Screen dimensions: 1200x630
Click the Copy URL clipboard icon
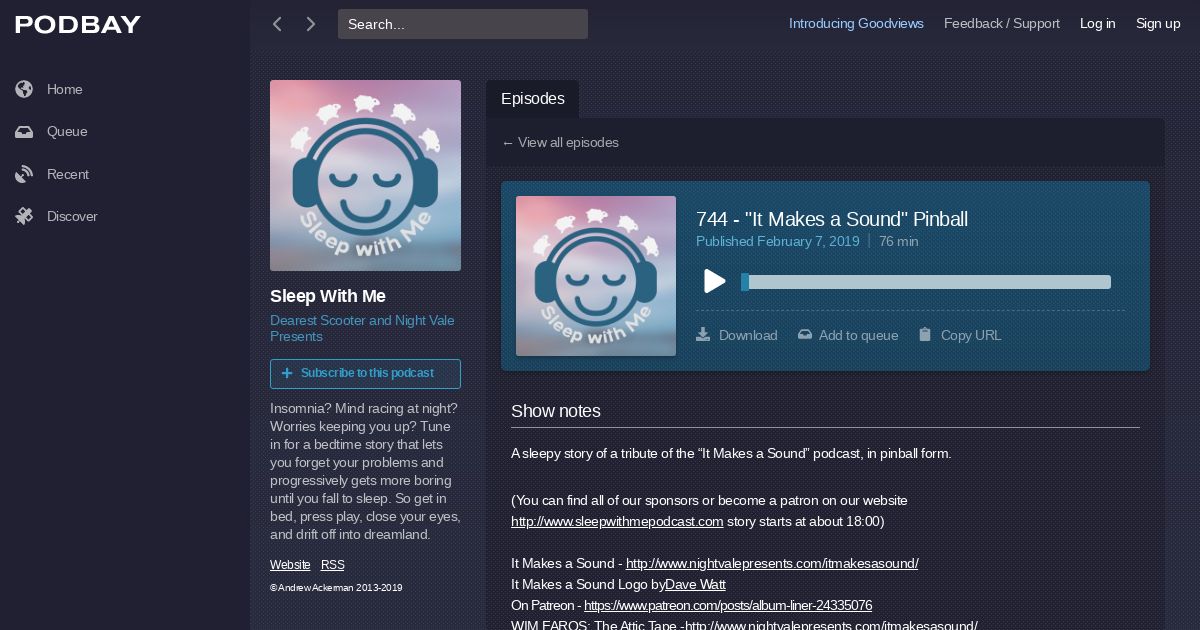click(x=925, y=334)
